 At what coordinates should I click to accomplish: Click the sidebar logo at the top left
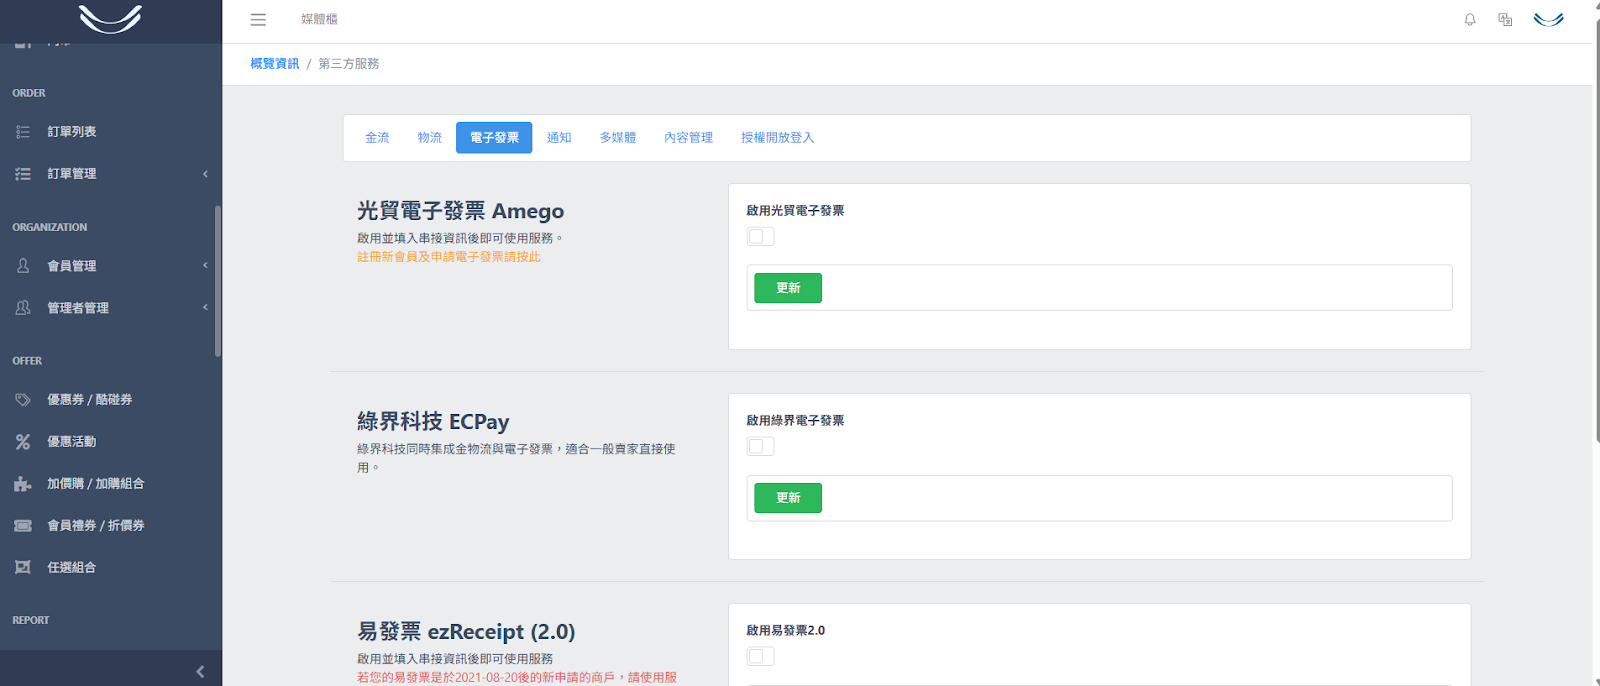coord(110,19)
